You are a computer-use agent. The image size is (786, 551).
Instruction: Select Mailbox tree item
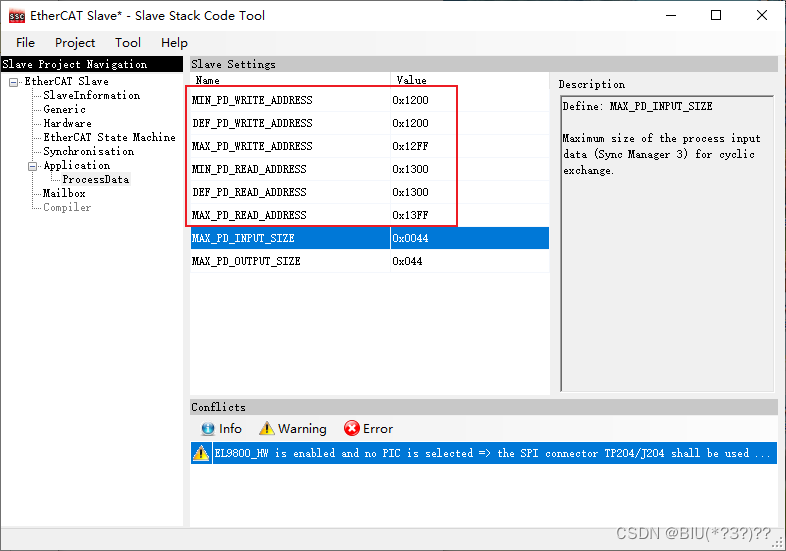[64, 194]
